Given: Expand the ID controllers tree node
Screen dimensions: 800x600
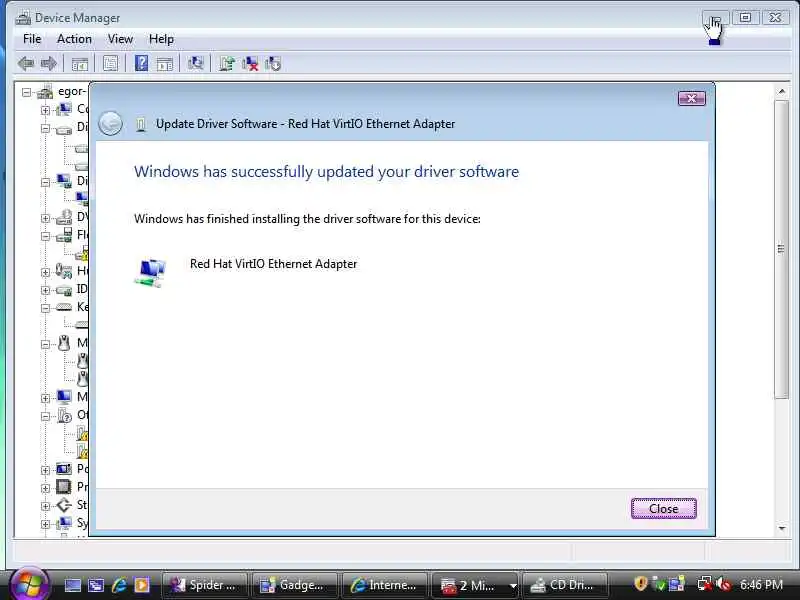Looking at the screenshot, I should 45,290.
